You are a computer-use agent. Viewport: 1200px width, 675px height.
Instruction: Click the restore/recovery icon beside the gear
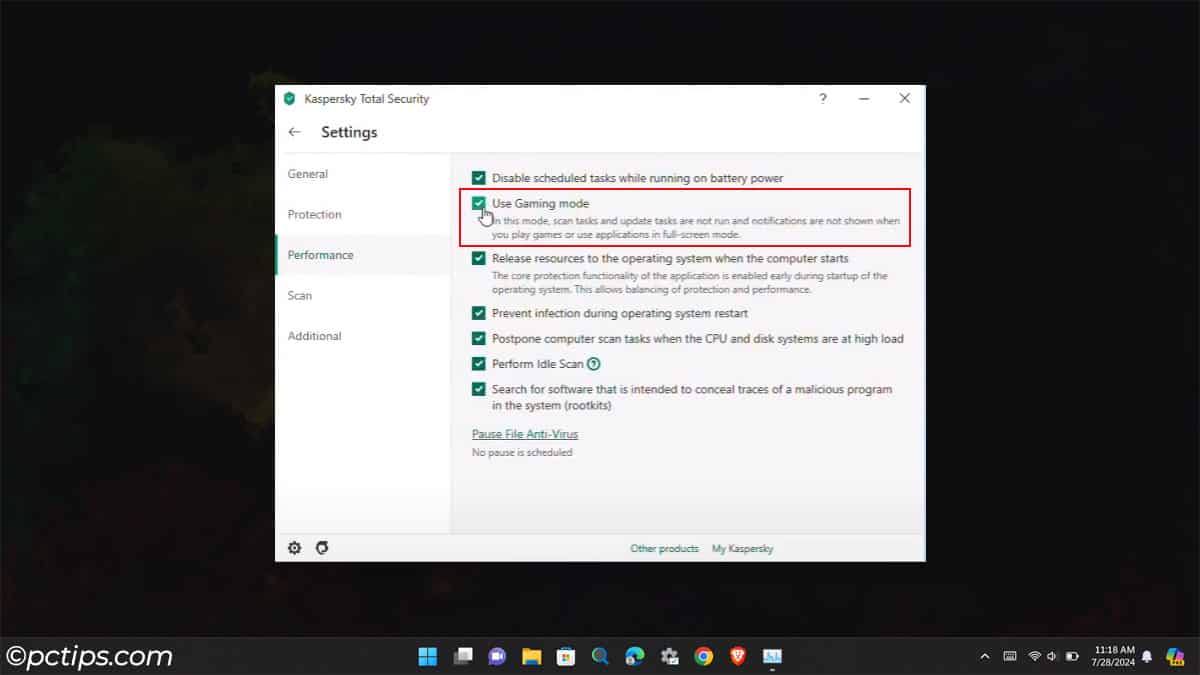[320, 548]
